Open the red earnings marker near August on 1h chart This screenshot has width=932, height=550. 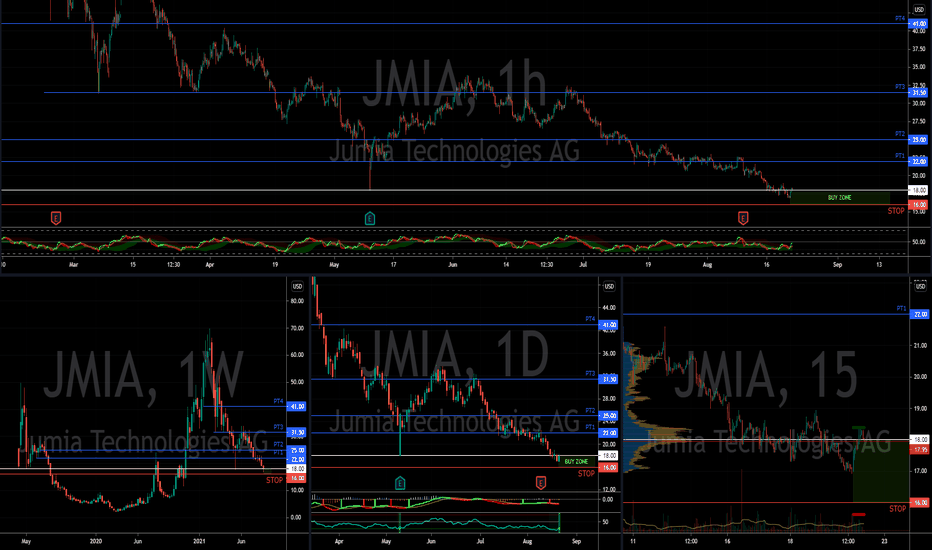[x=742, y=218]
